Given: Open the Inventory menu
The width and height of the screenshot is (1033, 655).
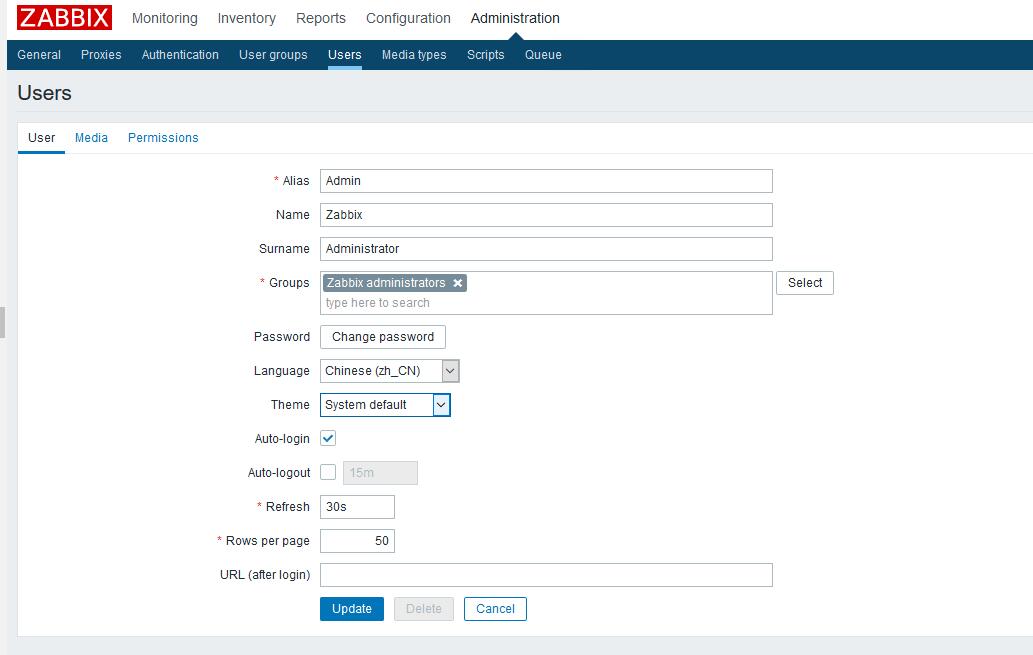Looking at the screenshot, I should click(x=246, y=18).
